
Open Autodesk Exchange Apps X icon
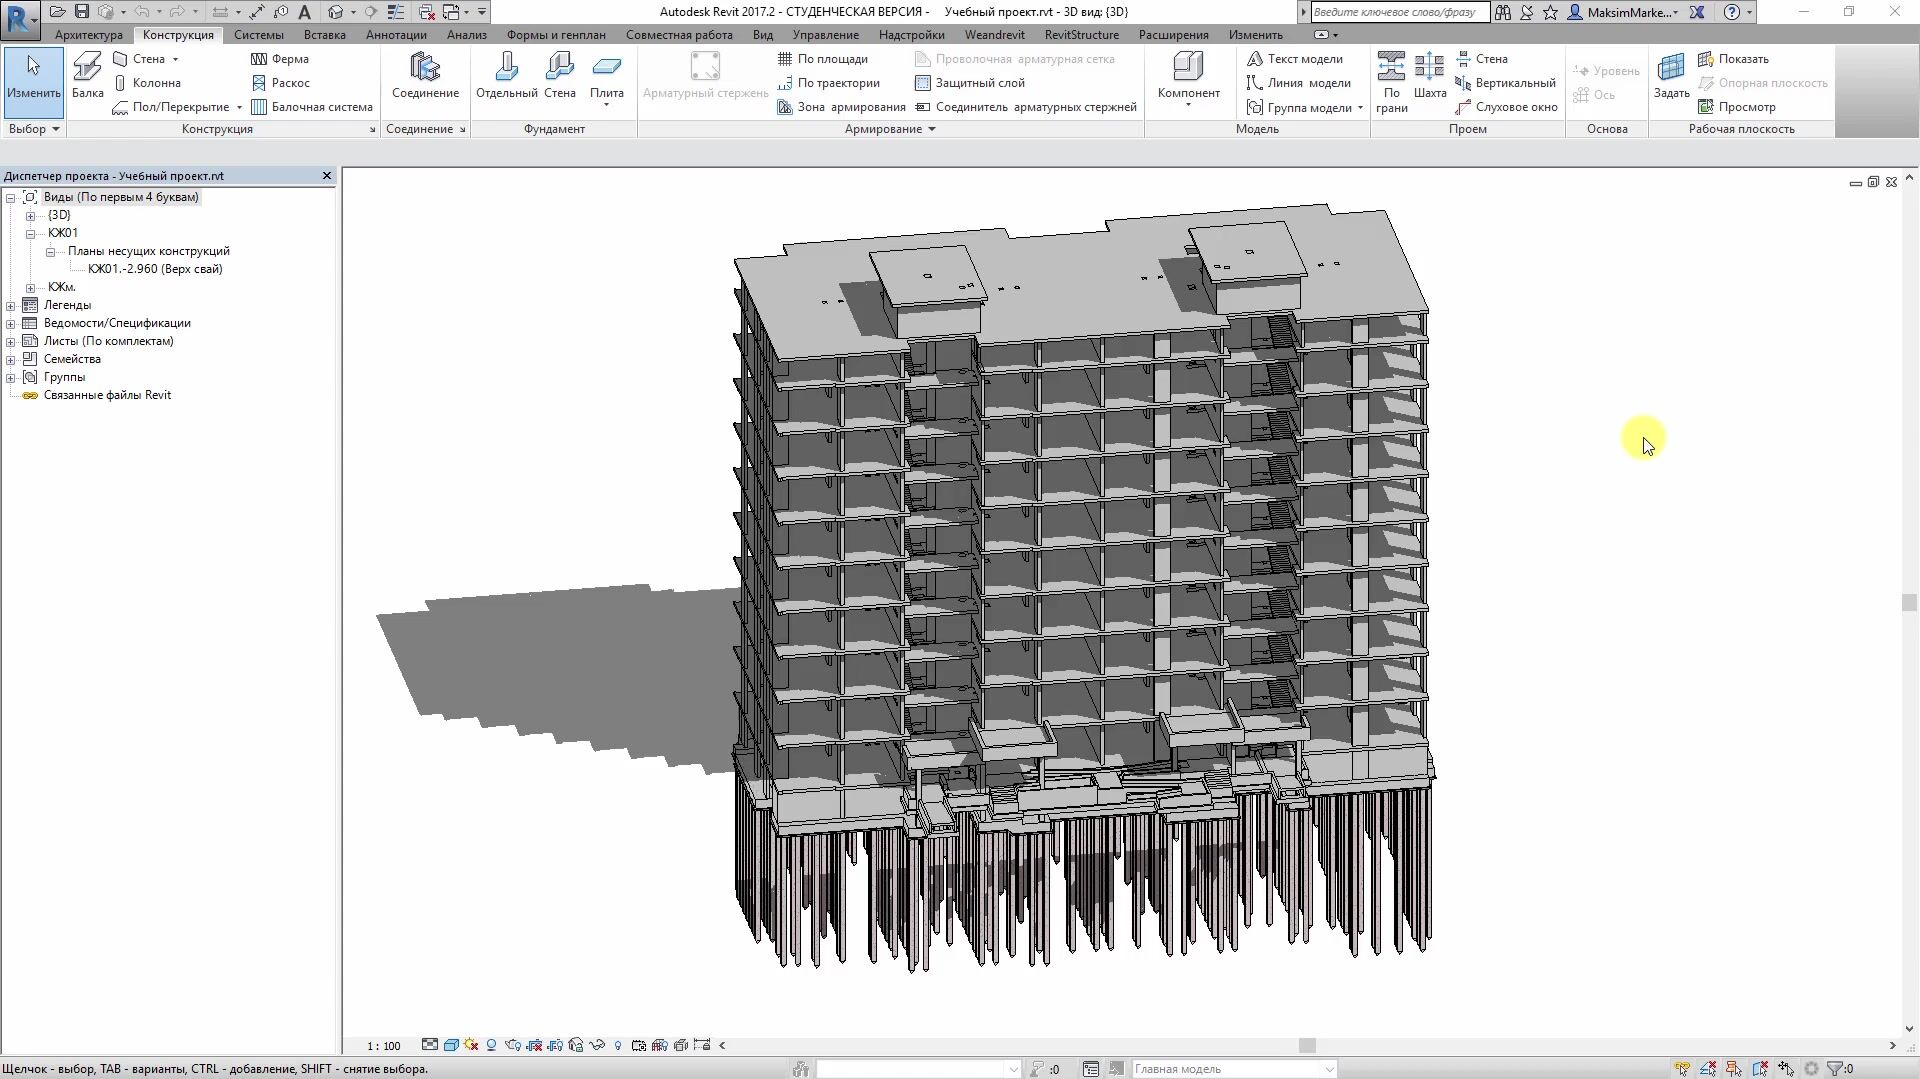coord(1697,12)
